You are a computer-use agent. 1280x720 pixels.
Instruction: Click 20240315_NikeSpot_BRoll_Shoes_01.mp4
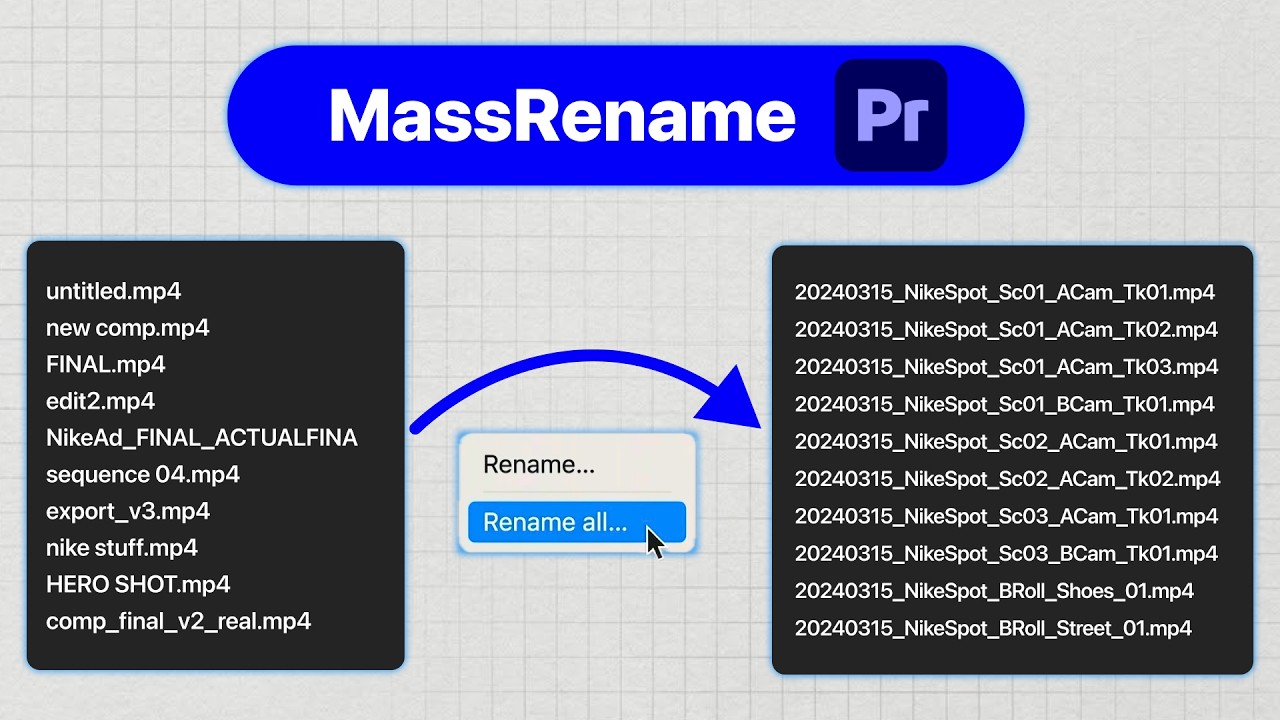tap(994, 591)
